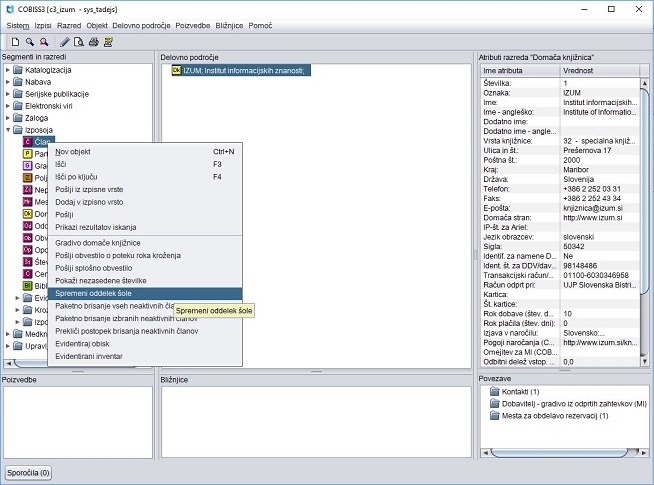This screenshot has width=654, height=485.
Task: Open the Delovno področje menu
Action: pyautogui.click(x=141, y=26)
